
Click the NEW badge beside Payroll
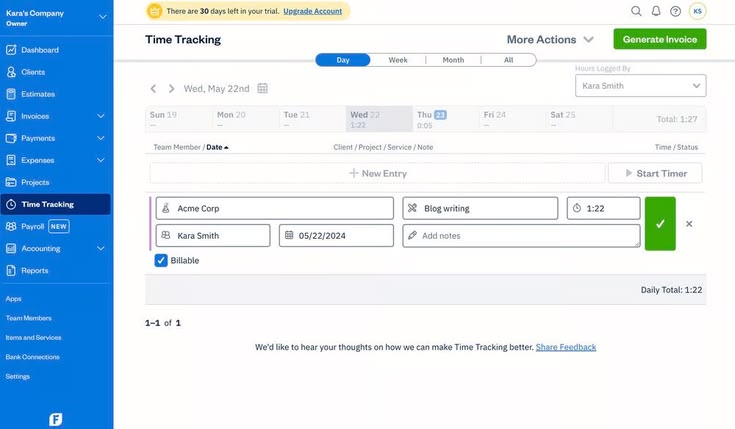click(59, 226)
